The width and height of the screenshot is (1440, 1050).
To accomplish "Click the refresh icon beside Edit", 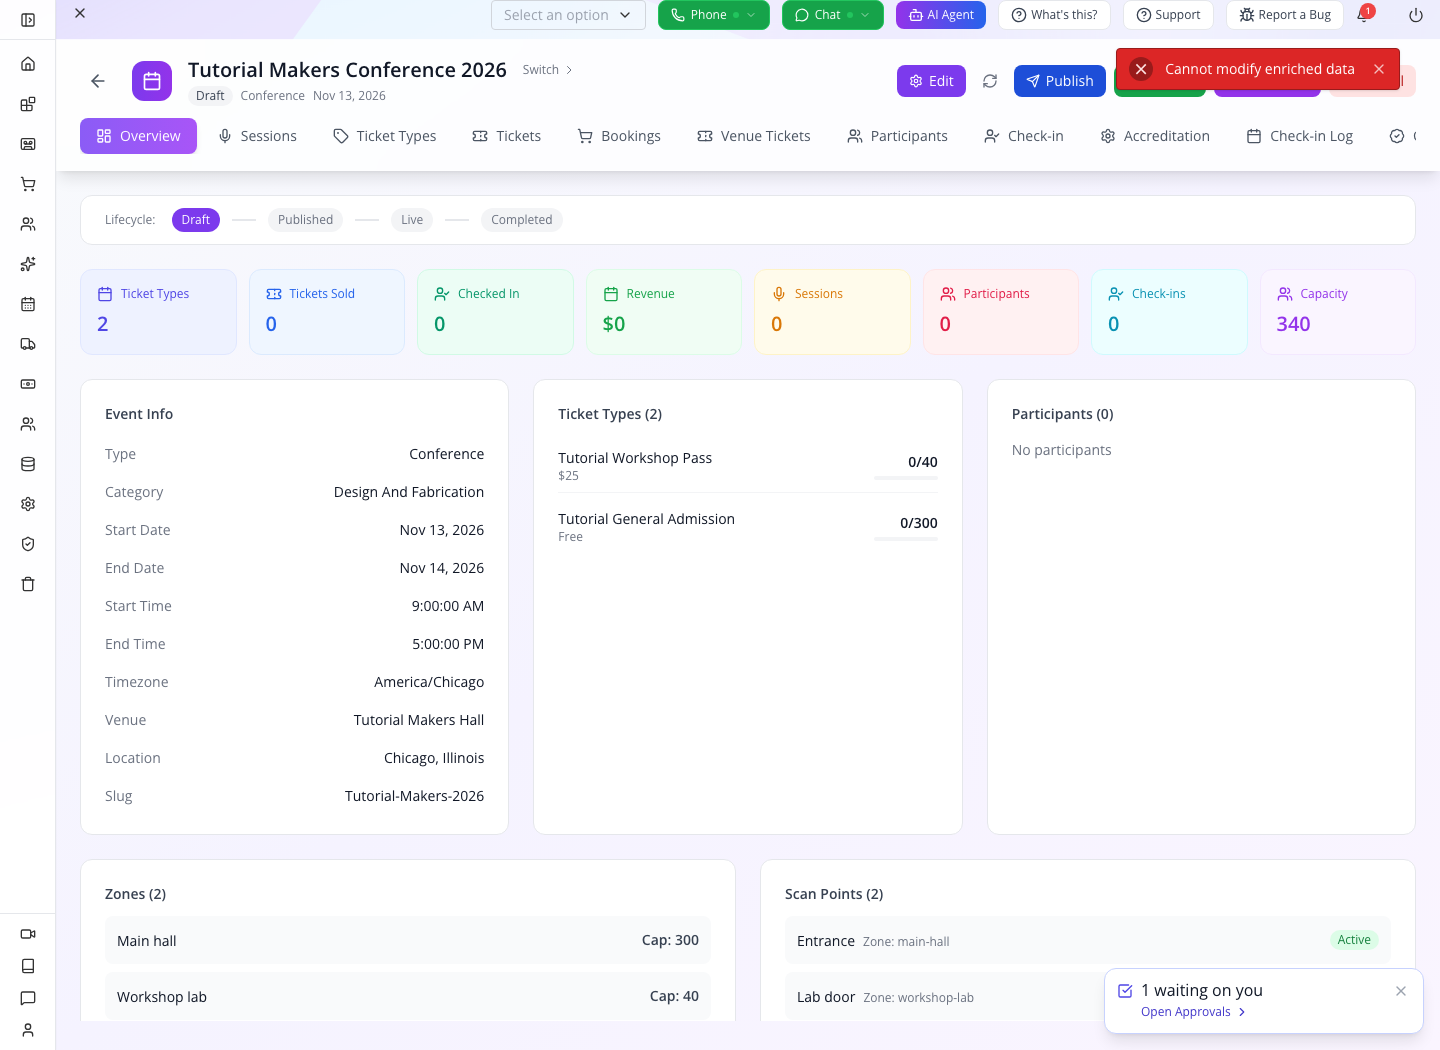I will point(990,81).
